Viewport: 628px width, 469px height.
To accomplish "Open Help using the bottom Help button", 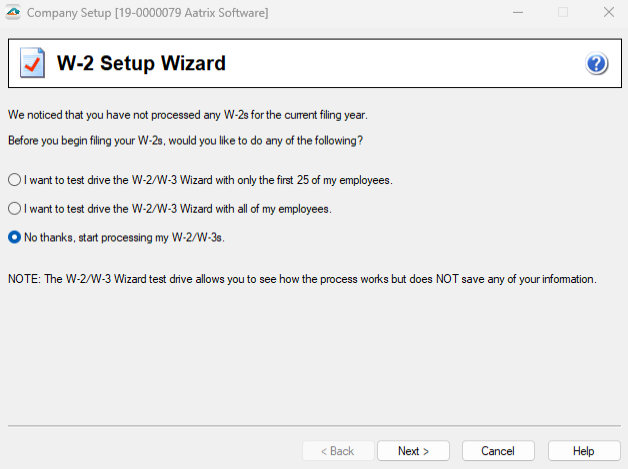I will 584,451.
